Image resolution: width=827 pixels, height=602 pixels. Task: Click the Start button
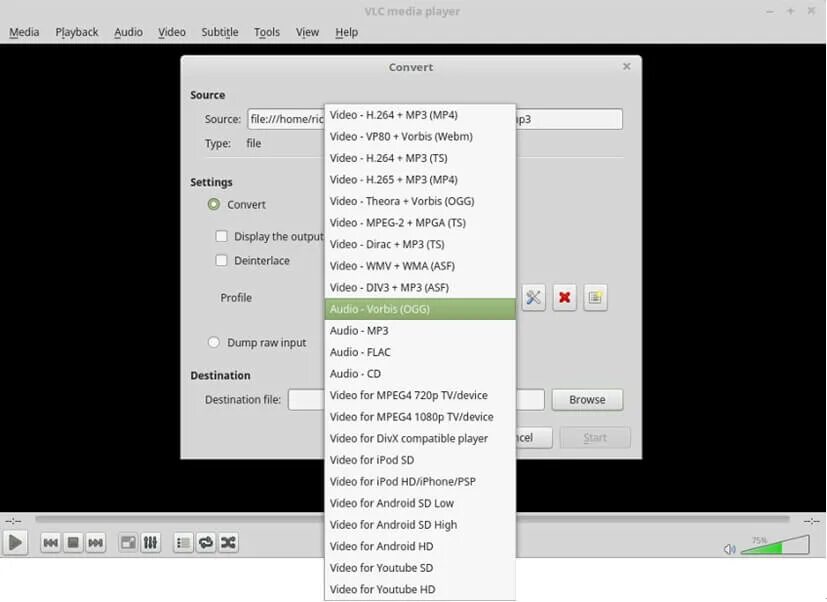point(595,437)
